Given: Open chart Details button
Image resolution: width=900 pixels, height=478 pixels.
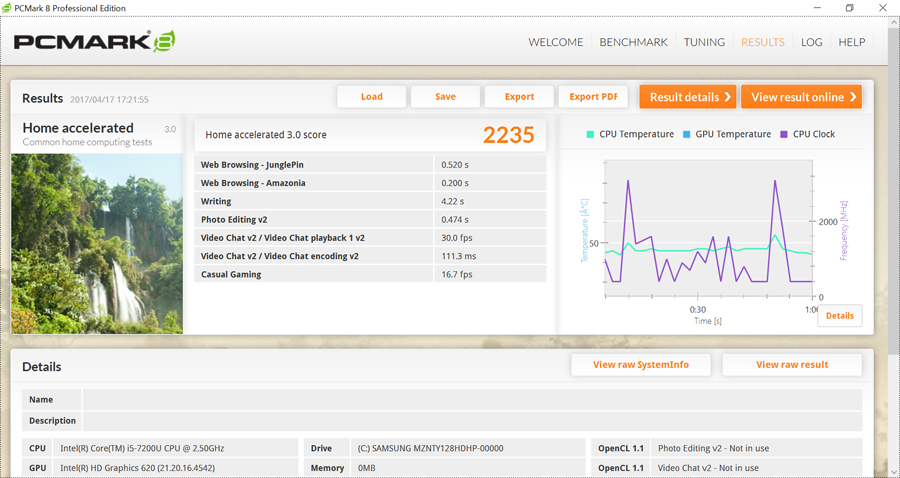Looking at the screenshot, I should coord(839,316).
